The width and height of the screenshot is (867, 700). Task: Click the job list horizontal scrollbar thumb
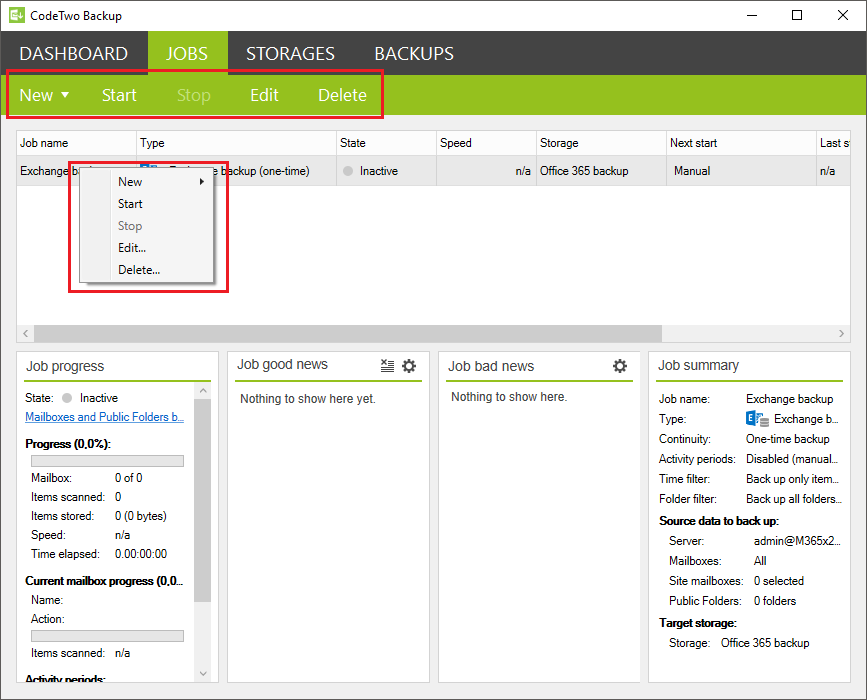point(348,333)
